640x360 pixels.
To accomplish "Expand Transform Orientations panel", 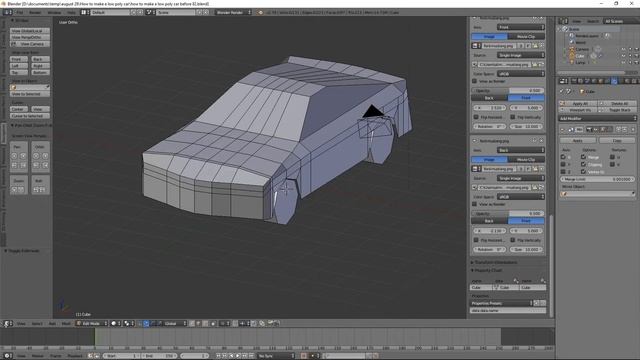I will coord(495,262).
